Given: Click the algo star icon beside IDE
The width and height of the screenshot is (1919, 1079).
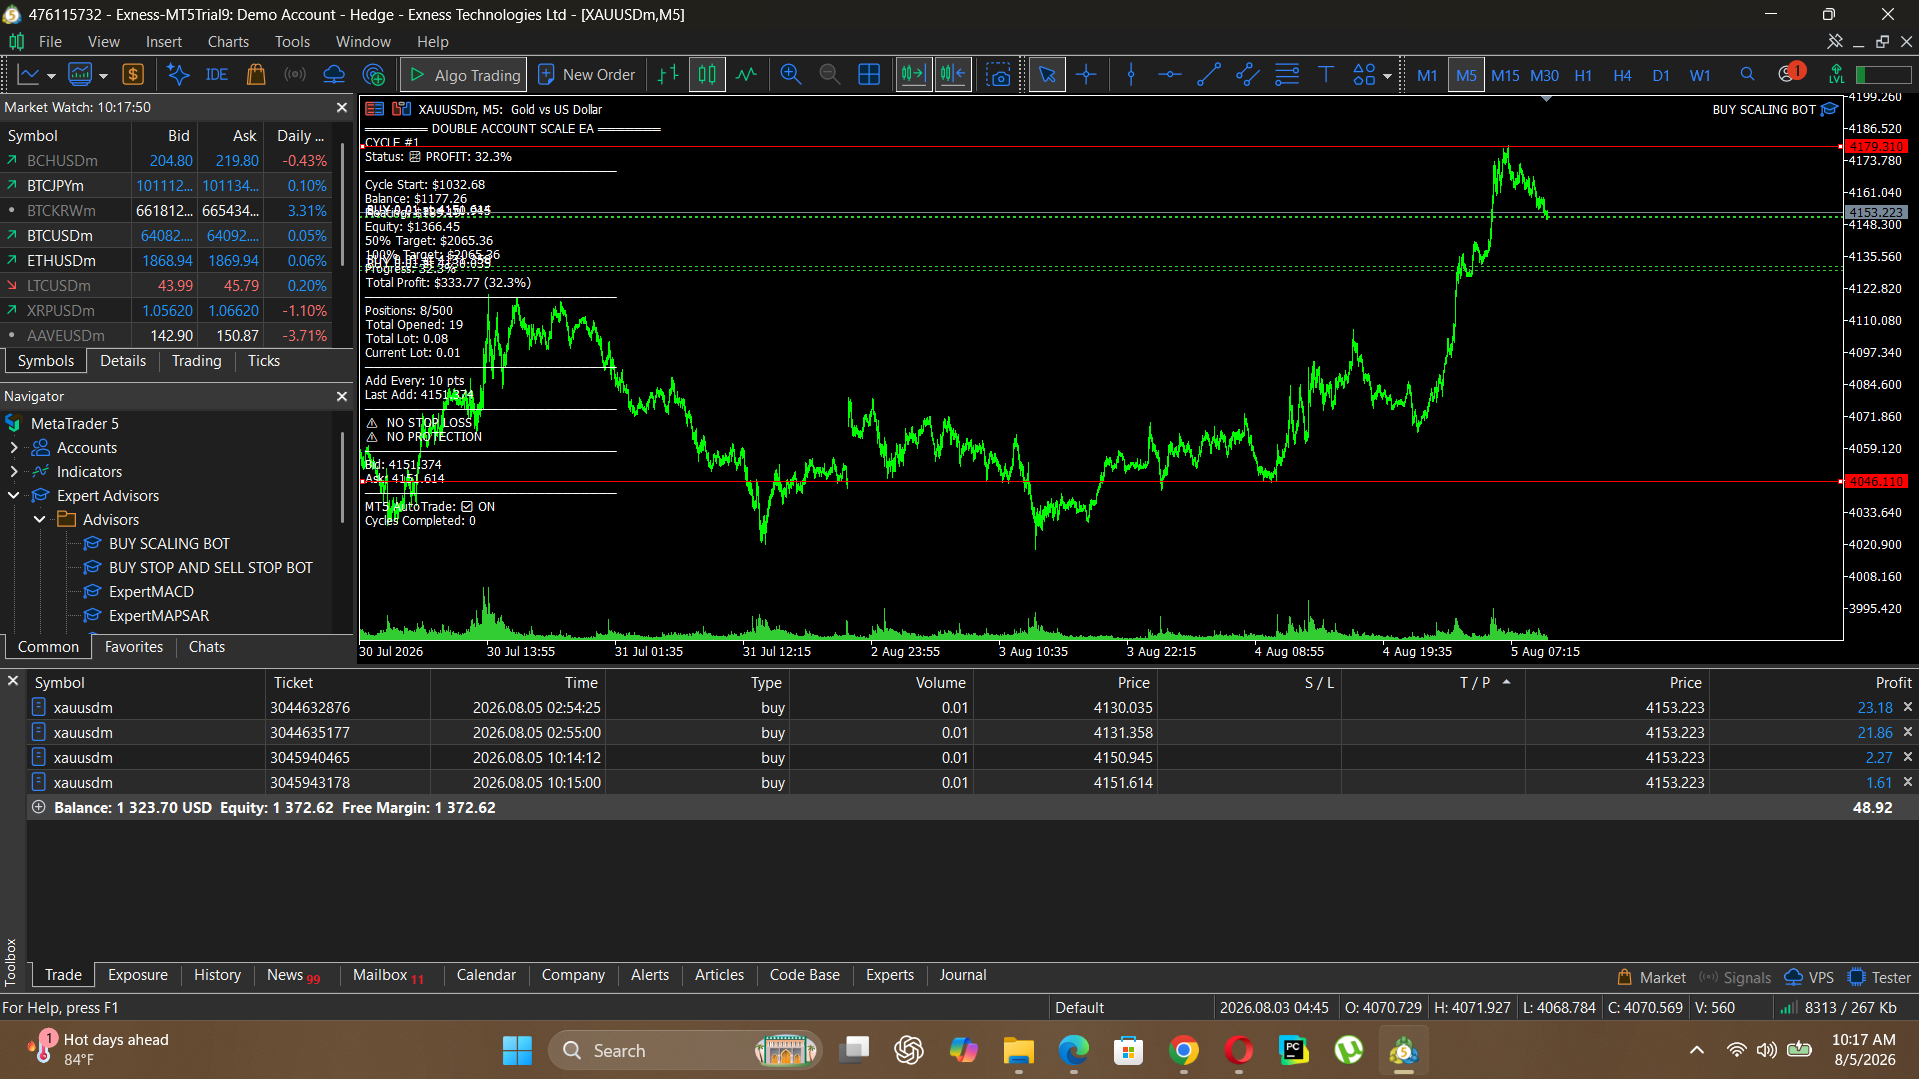Looking at the screenshot, I should click(178, 75).
